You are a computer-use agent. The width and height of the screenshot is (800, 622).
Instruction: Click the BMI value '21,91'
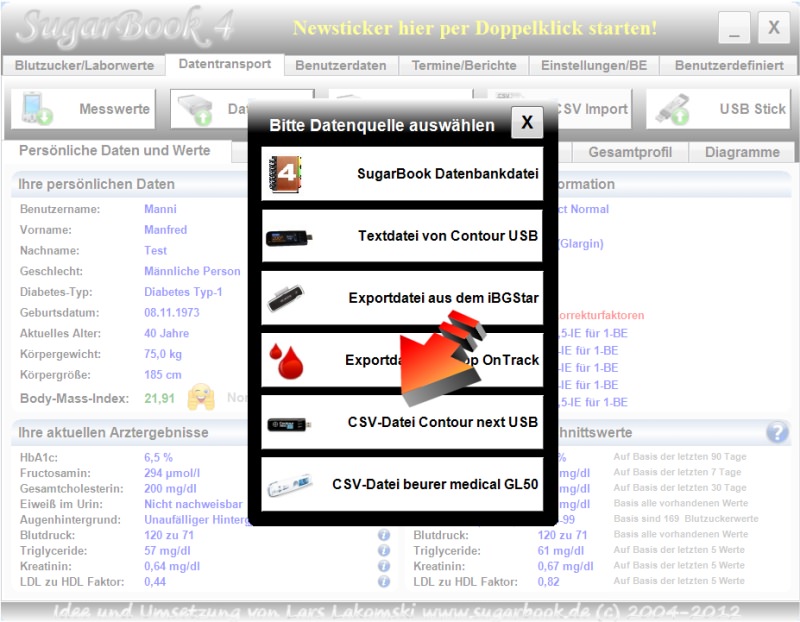click(x=160, y=398)
